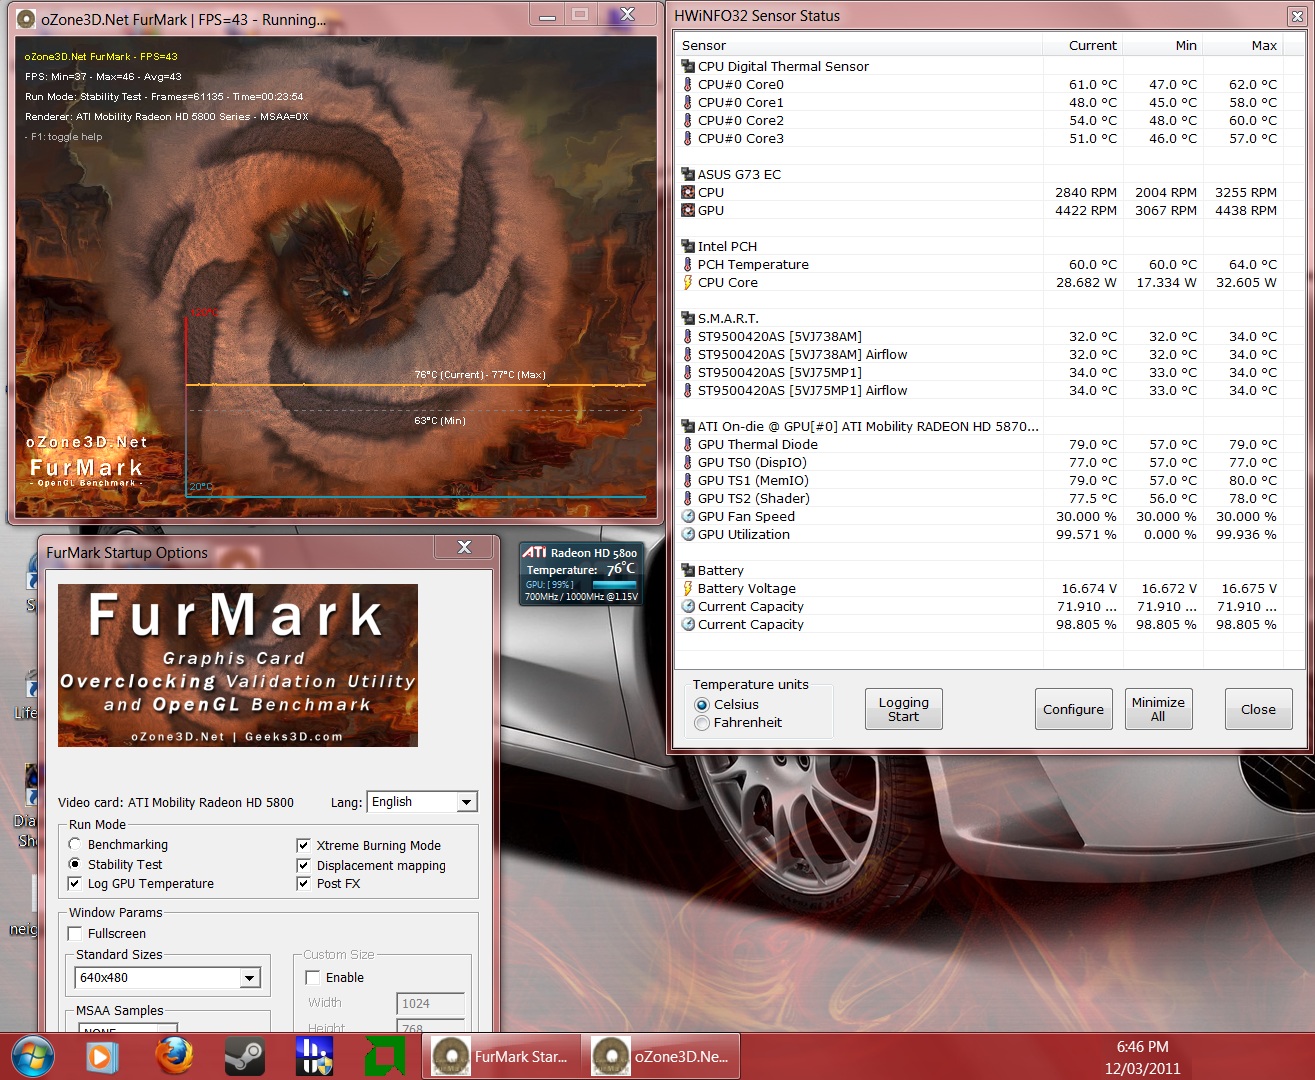Click the Max column header
The width and height of the screenshot is (1315, 1080).
tap(1241, 45)
